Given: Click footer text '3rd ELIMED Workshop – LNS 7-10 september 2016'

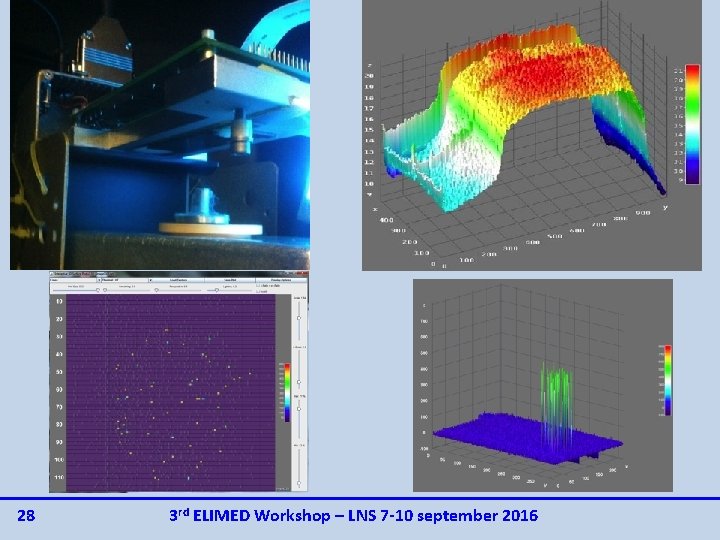Looking at the screenshot, I should coord(354,515).
